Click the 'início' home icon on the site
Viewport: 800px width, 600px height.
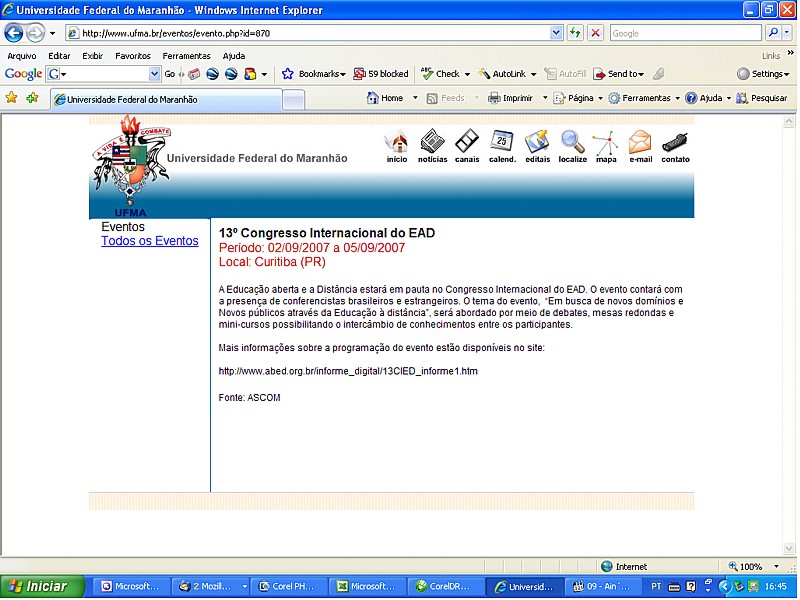pos(397,143)
